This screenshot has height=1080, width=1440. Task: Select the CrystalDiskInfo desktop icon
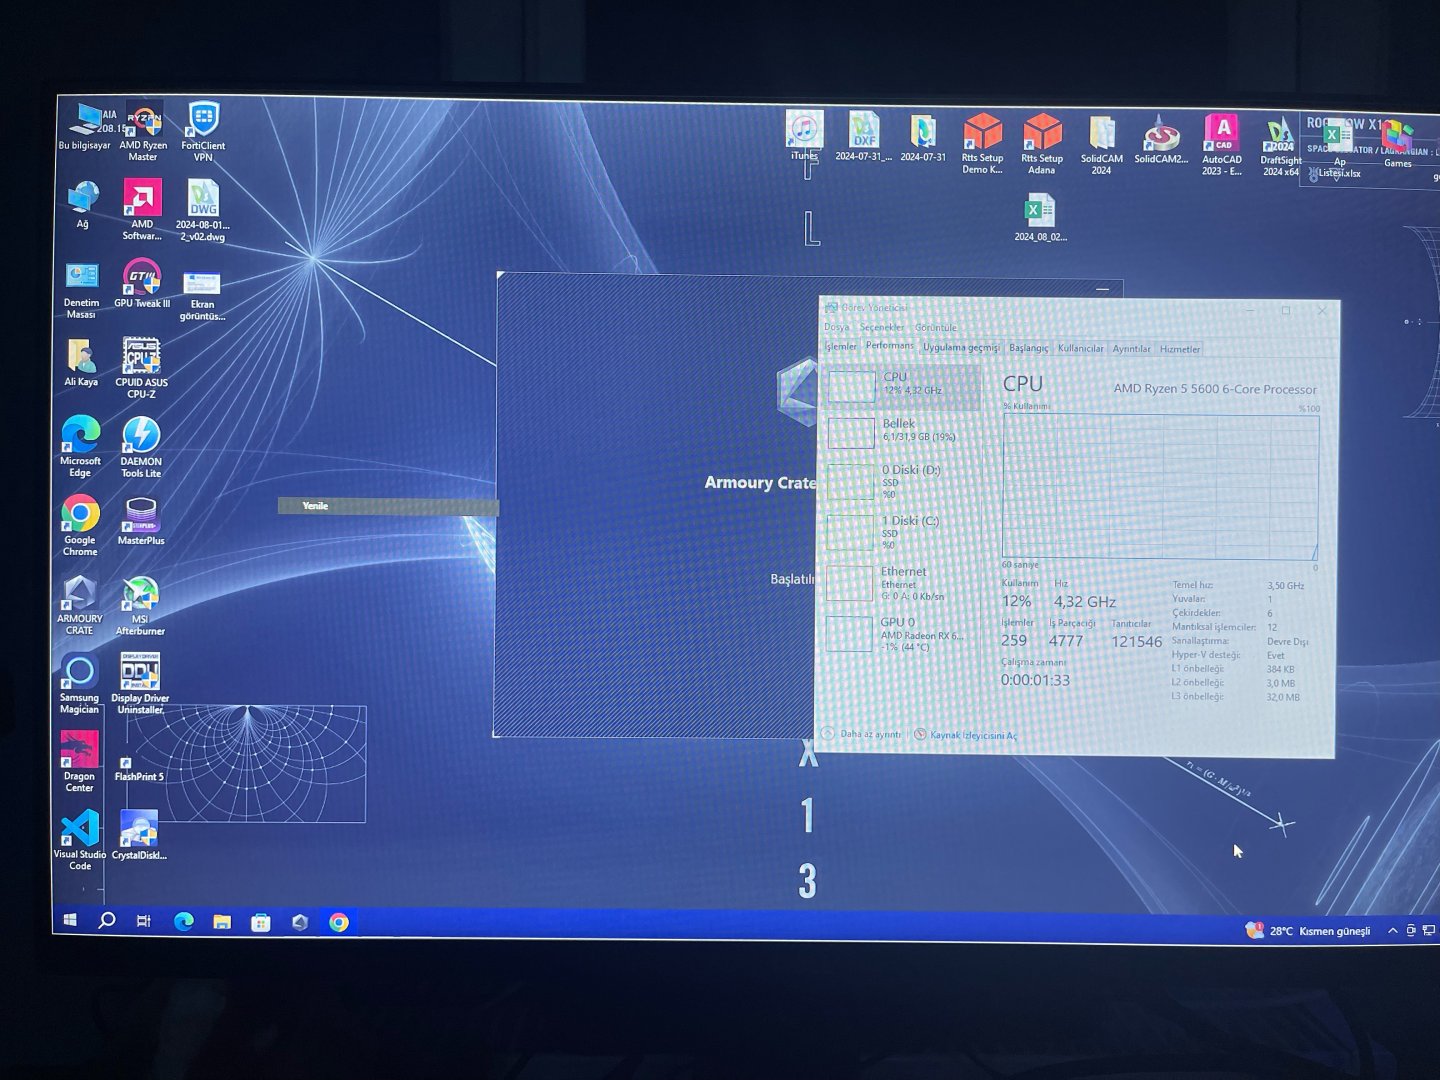139,835
